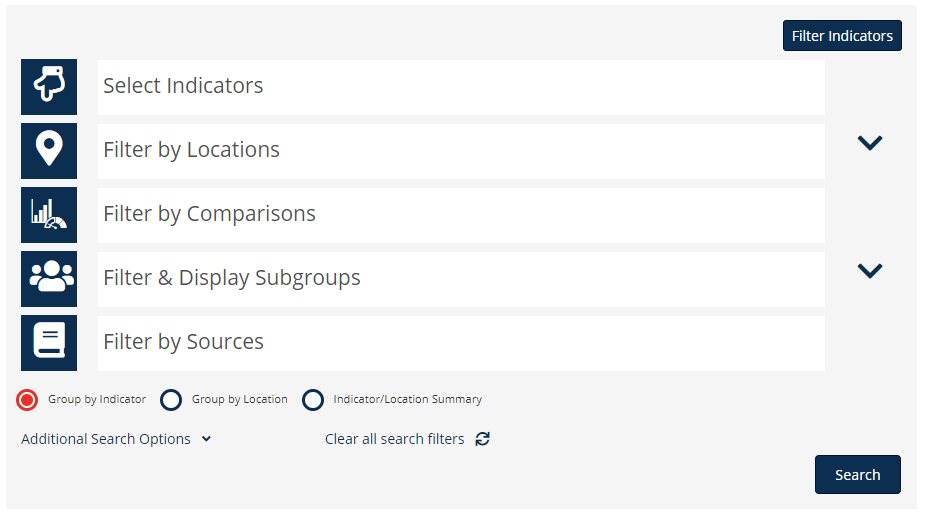928x518 pixels.
Task: Expand Additional Search Options
Action: [116, 439]
